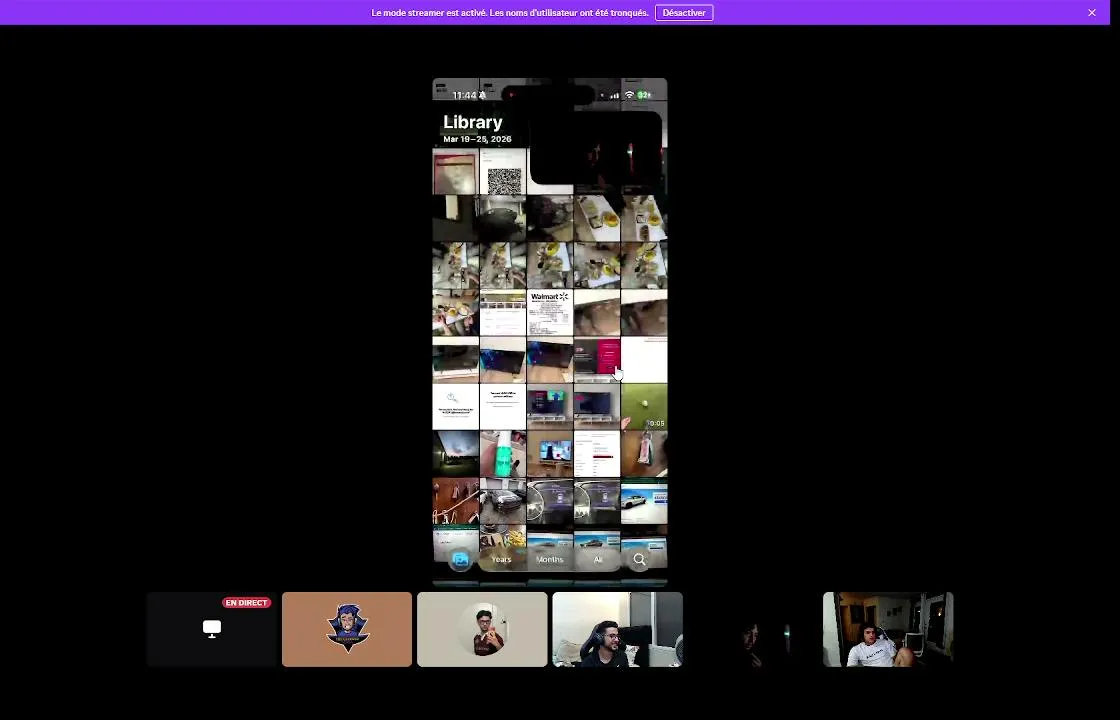Click the Désactiver button in the streamer banner

[x=684, y=13]
